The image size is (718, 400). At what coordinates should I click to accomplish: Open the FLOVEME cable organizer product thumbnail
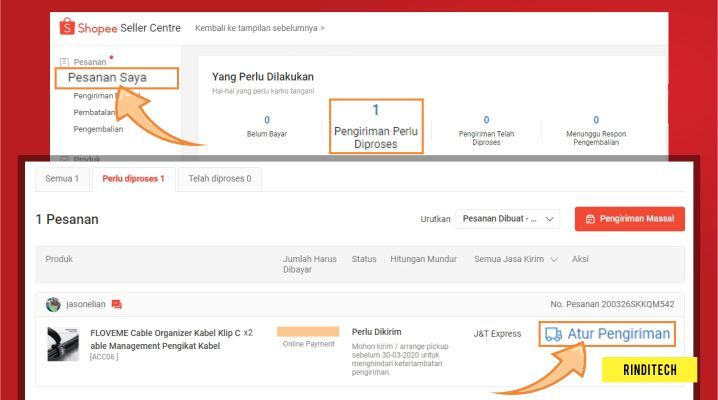(63, 344)
